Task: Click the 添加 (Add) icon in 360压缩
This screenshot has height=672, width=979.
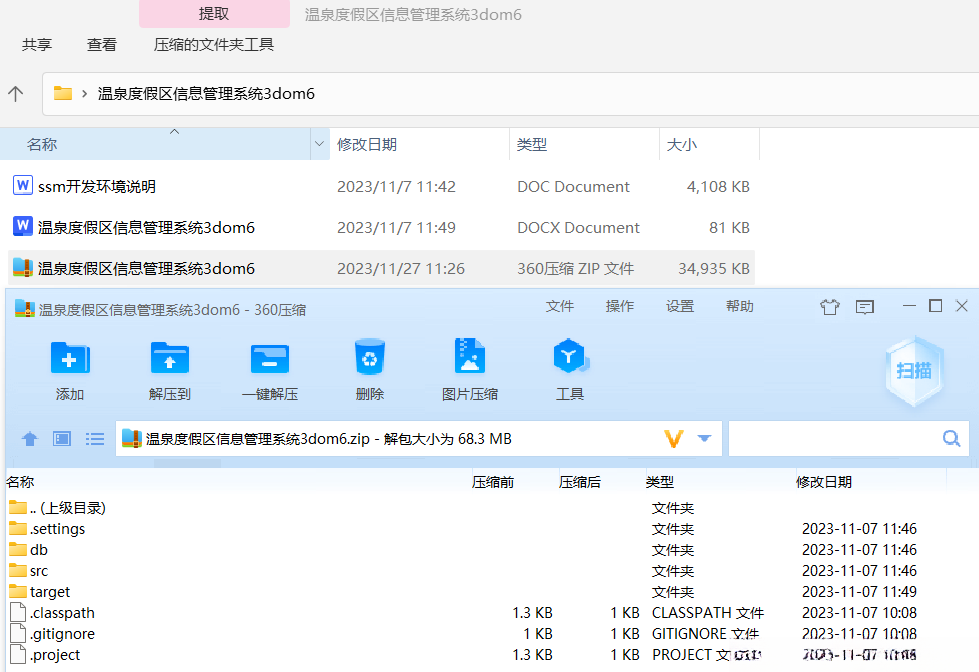Action: 70,358
